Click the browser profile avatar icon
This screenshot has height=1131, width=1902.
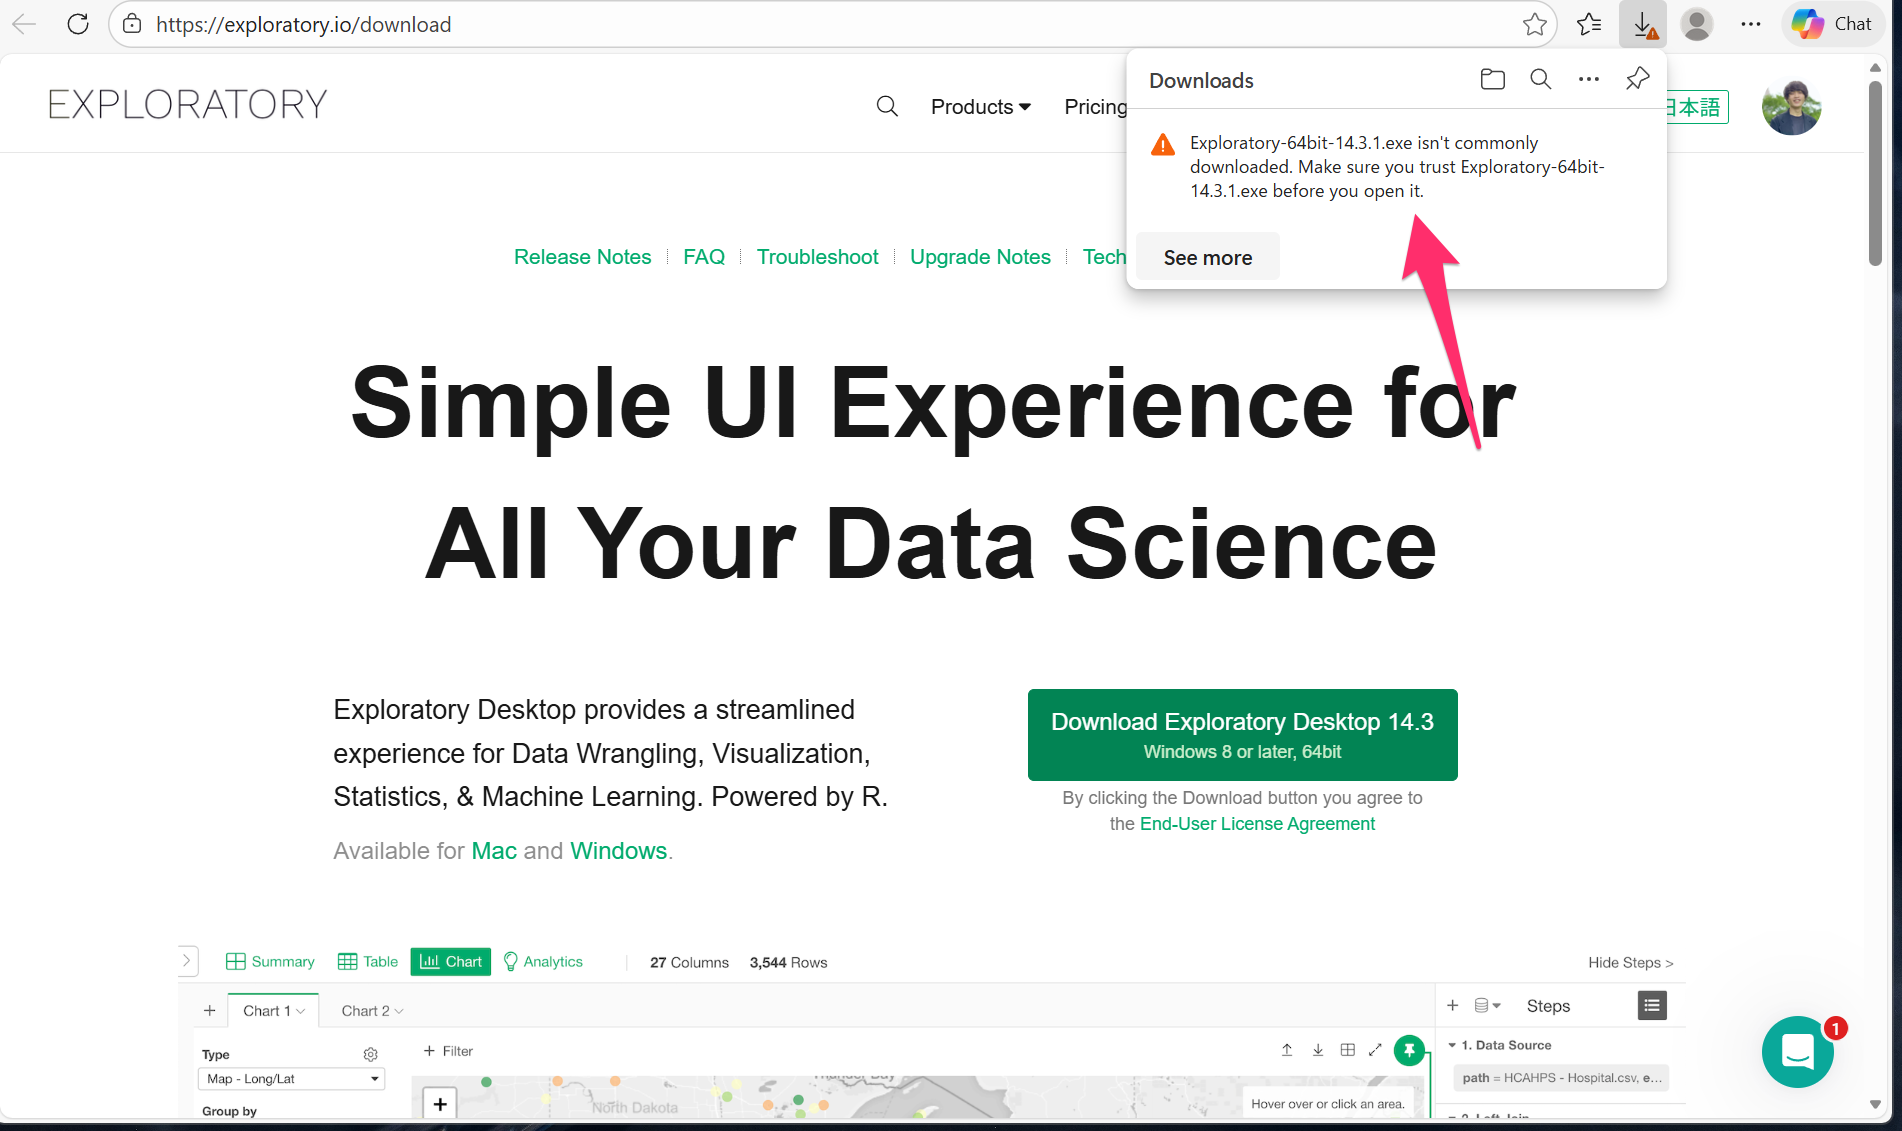pyautogui.click(x=1696, y=24)
